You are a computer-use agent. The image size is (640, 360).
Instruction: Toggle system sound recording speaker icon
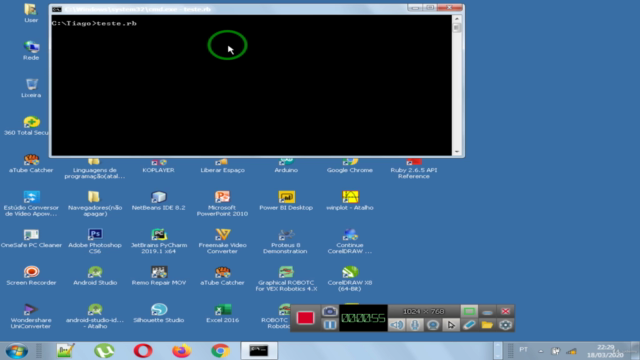pyautogui.click(x=396, y=325)
